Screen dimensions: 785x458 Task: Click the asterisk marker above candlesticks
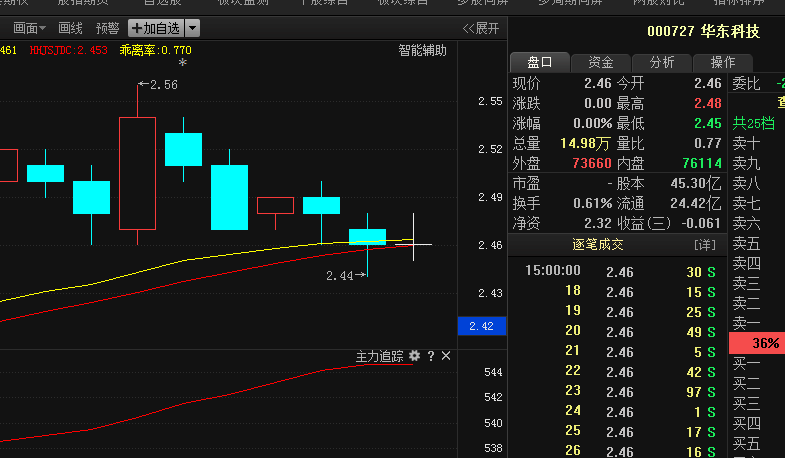pyautogui.click(x=183, y=63)
